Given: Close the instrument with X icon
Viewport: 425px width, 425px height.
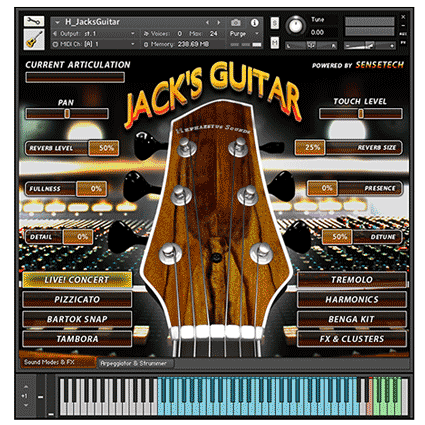Looking at the screenshot, I should tap(403, 17).
